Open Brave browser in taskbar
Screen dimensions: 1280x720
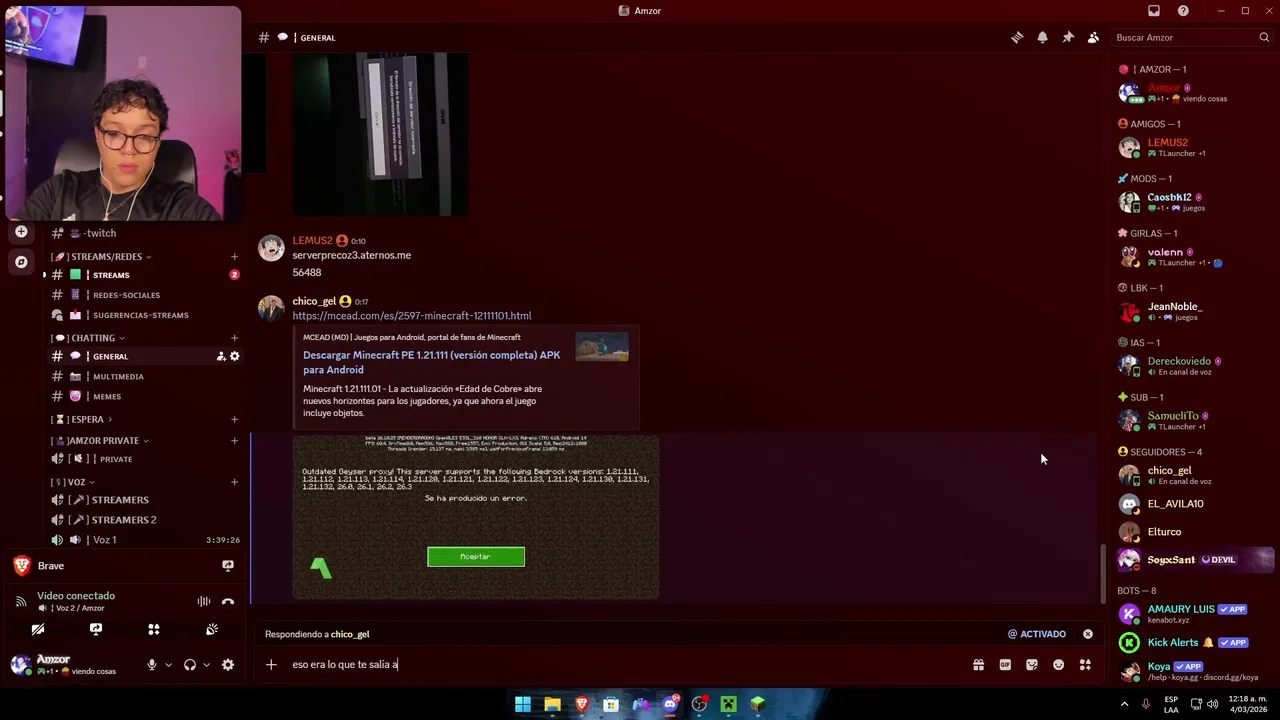pos(582,705)
